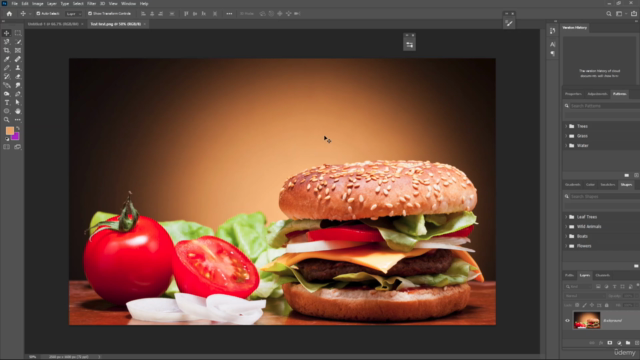Select the Eyedropper tool
Viewport: 640px width, 360px height.
click(7, 59)
